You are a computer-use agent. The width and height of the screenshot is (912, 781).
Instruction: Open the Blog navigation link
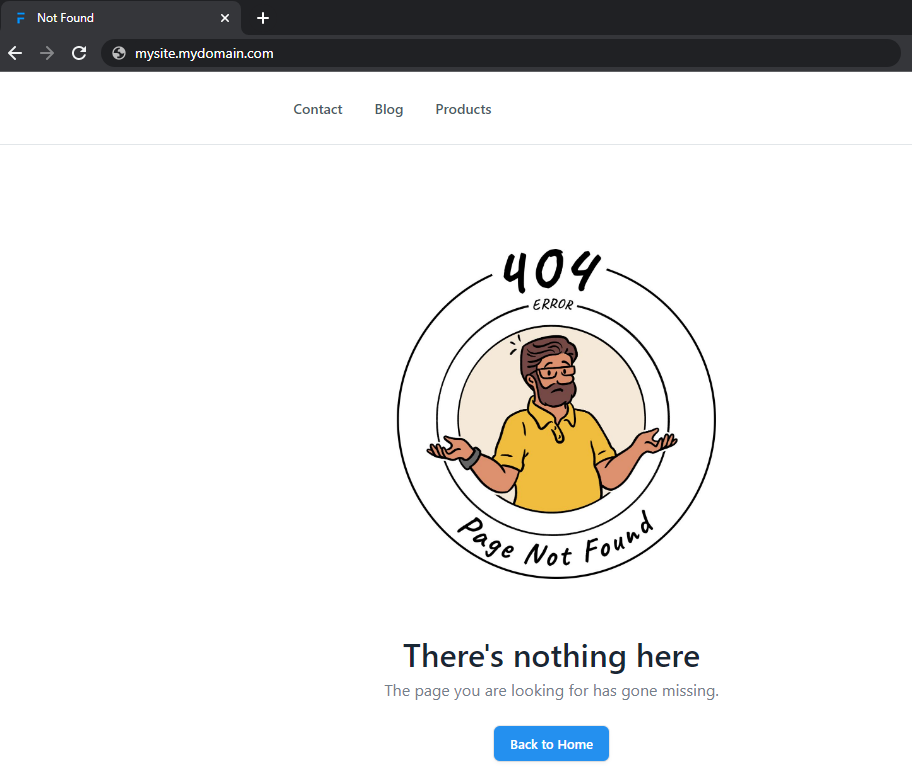389,109
